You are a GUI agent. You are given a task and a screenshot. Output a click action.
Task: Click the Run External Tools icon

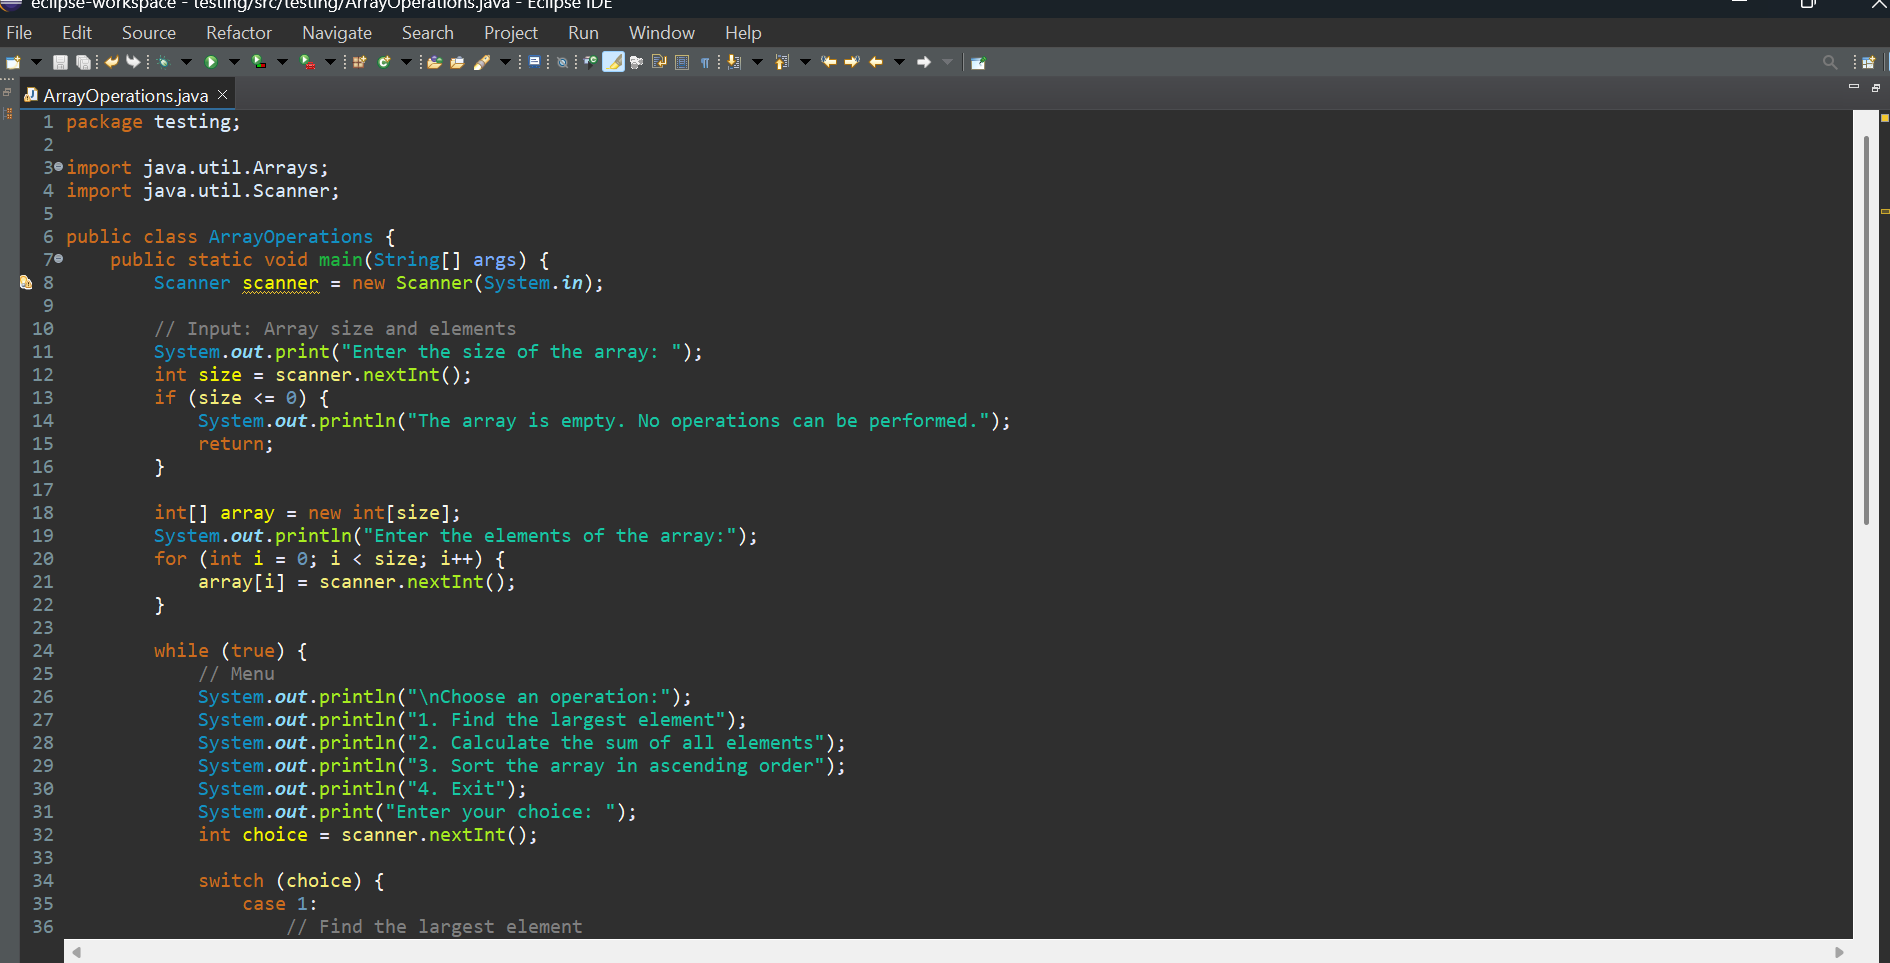tap(307, 62)
